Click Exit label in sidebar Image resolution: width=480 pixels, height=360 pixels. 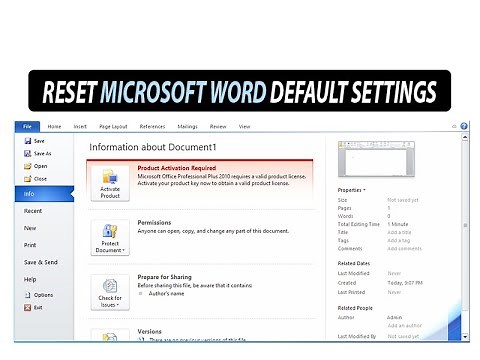tap(38, 307)
